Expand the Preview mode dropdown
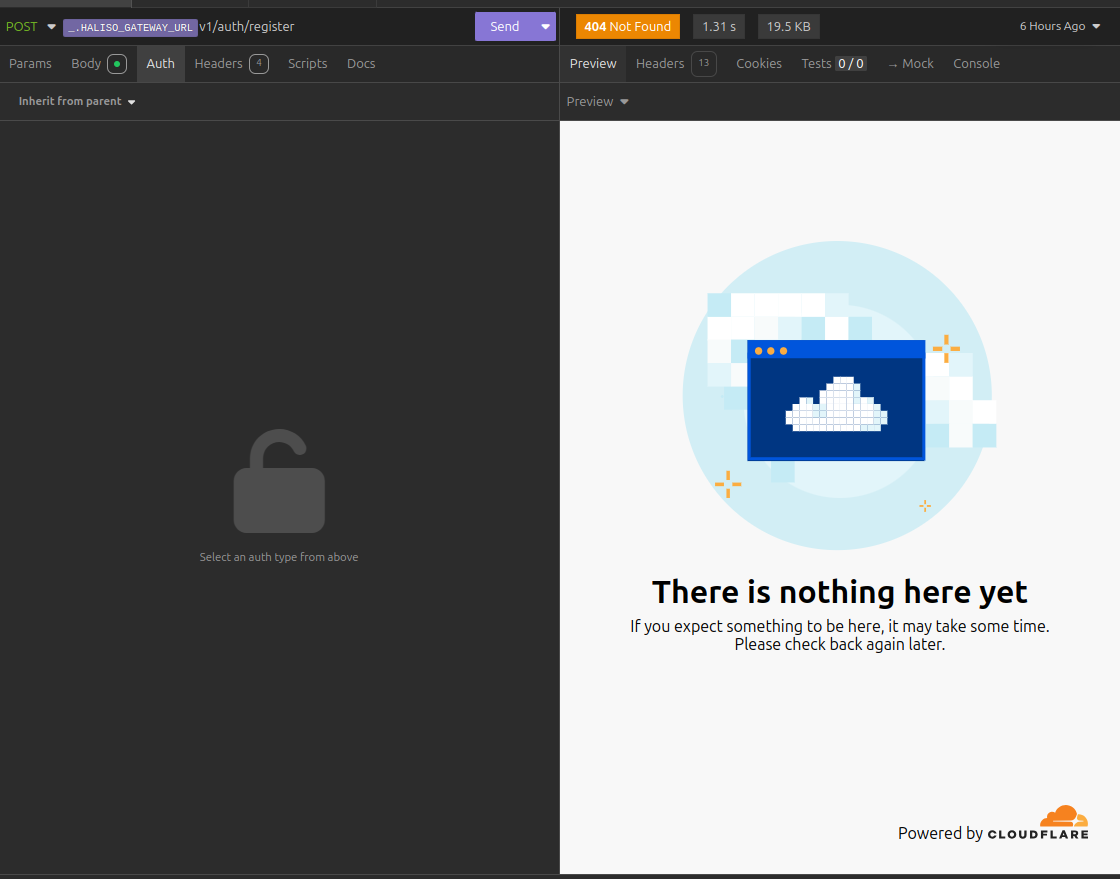The height and width of the screenshot is (879, 1120). [598, 101]
